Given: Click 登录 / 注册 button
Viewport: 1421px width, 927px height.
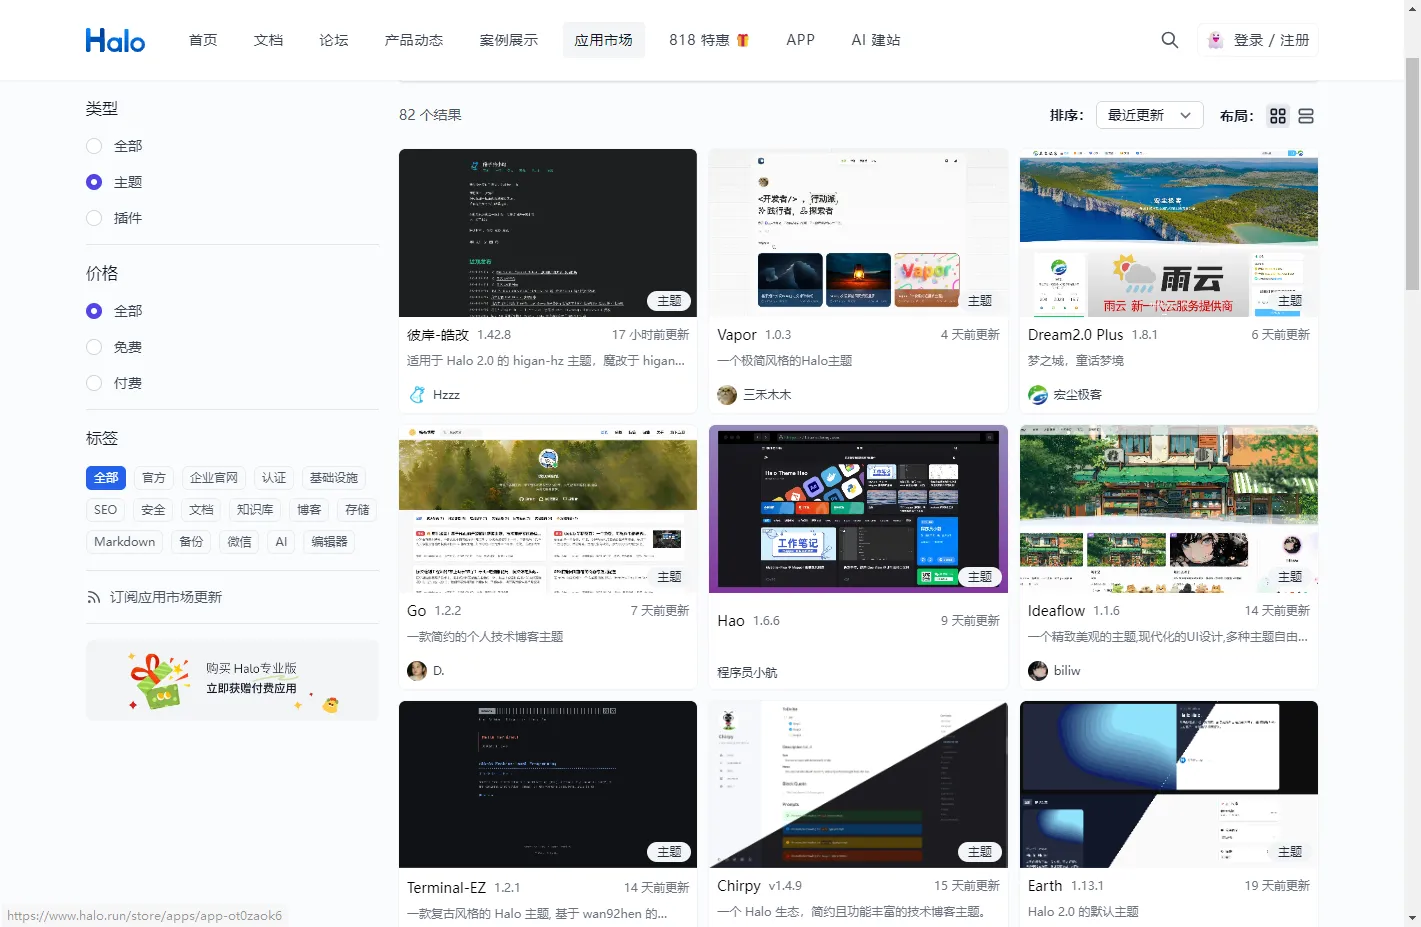Looking at the screenshot, I should (x=1258, y=40).
